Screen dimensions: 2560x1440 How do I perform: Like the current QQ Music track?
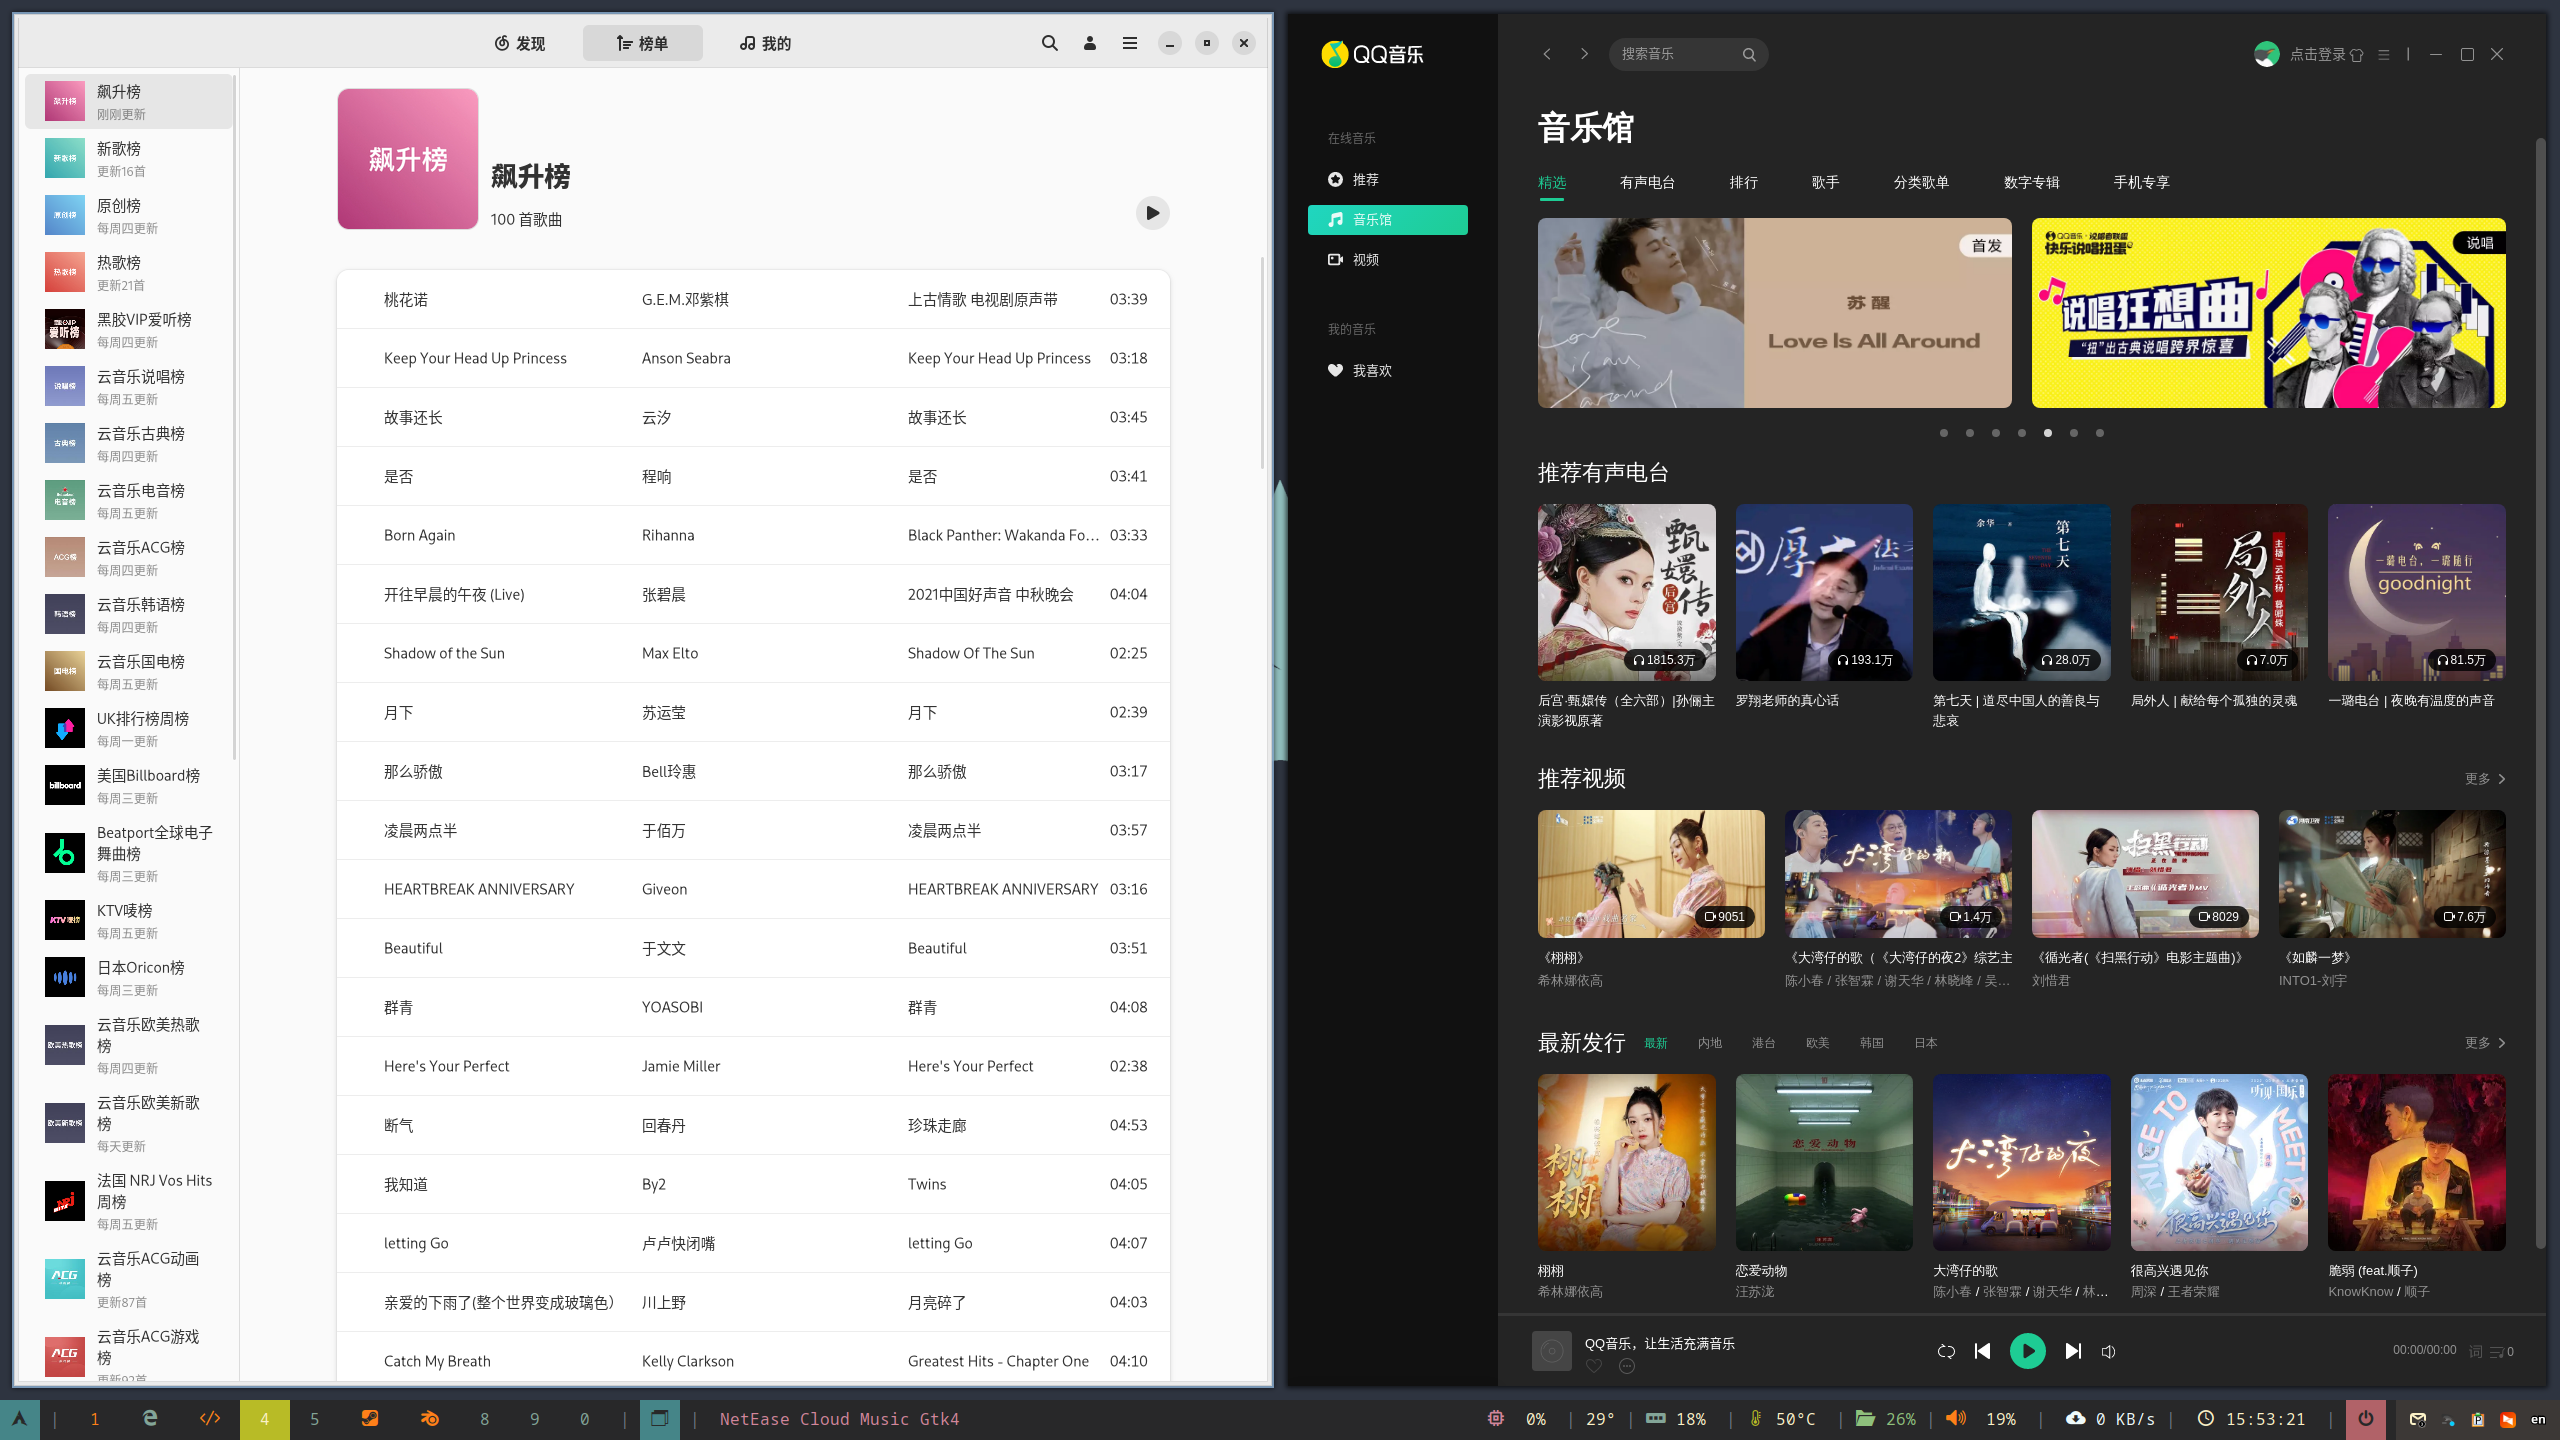1594,1366
